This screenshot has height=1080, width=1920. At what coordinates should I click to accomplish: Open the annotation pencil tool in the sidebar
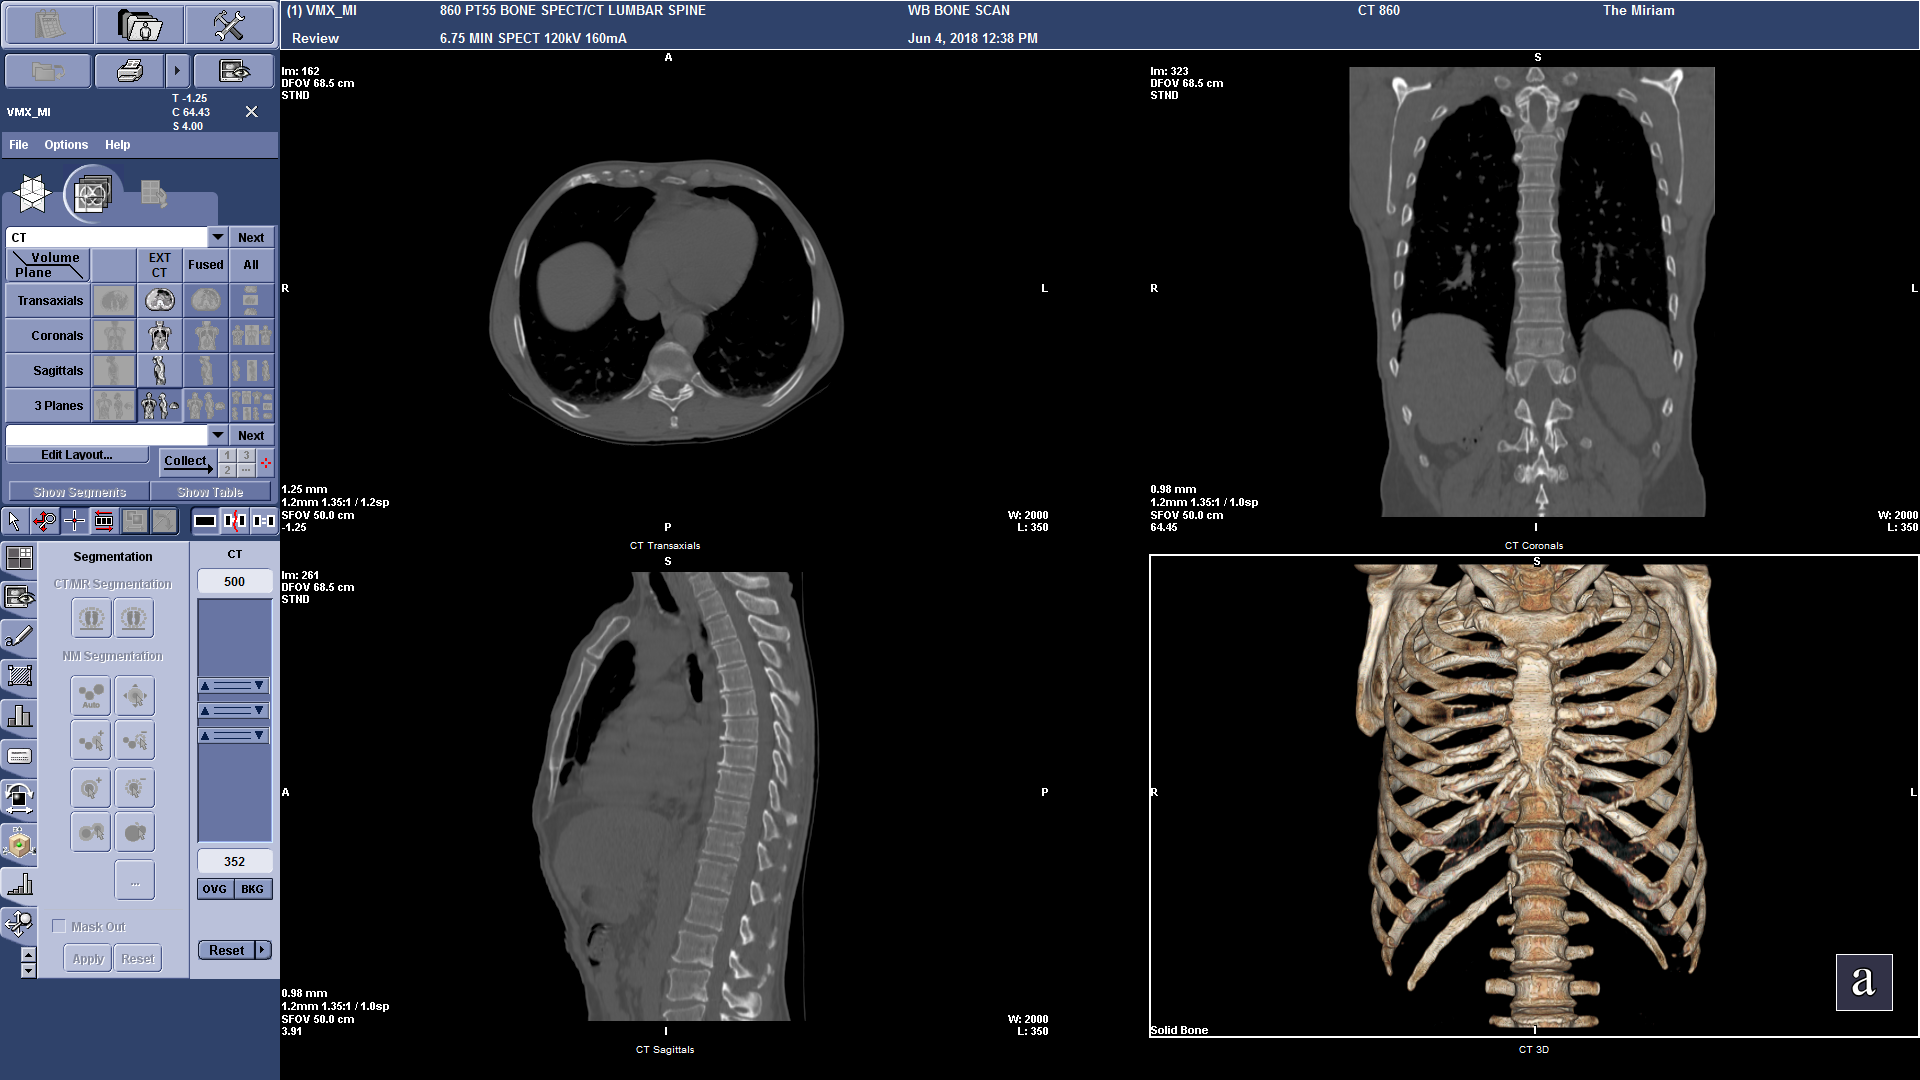pyautogui.click(x=20, y=636)
